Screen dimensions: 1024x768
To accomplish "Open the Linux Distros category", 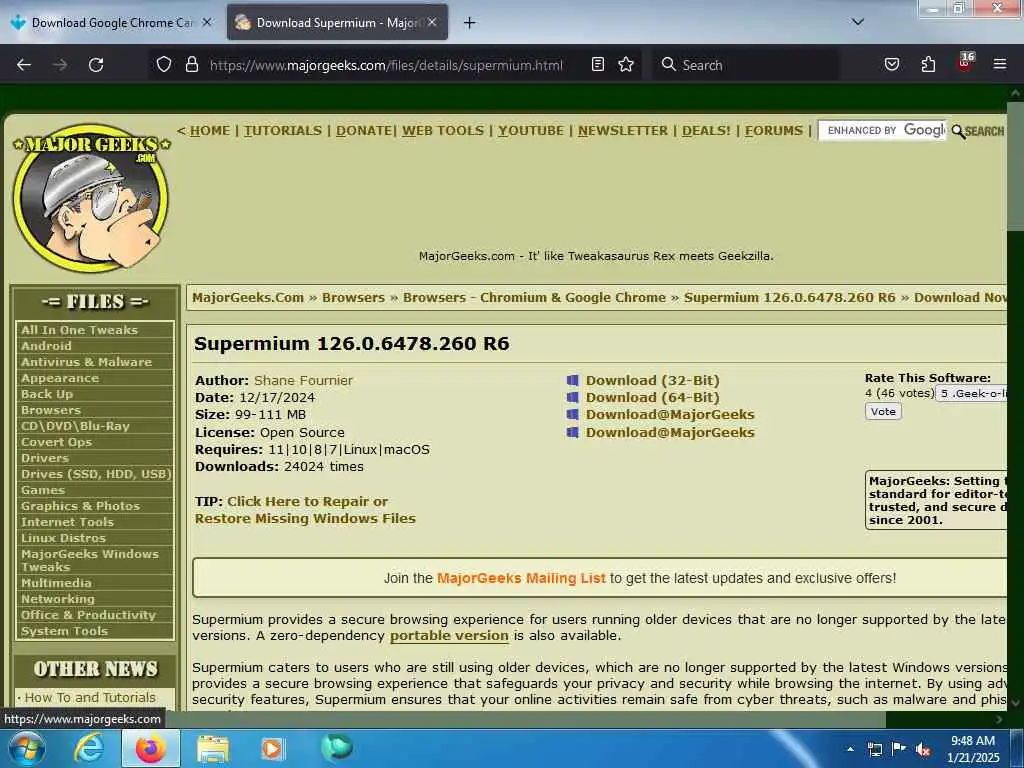I will [x=63, y=538].
